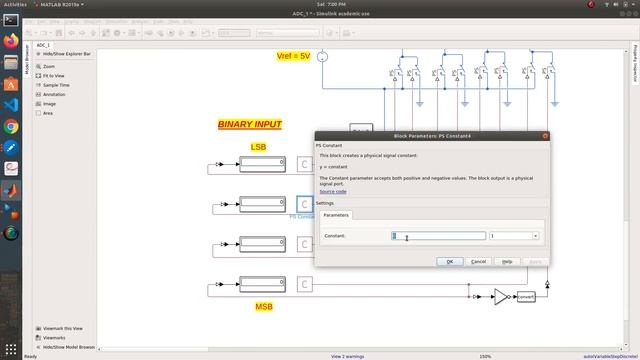
Task: Click the autoVariableStepDiscrete solver link
Action: click(x=610, y=356)
